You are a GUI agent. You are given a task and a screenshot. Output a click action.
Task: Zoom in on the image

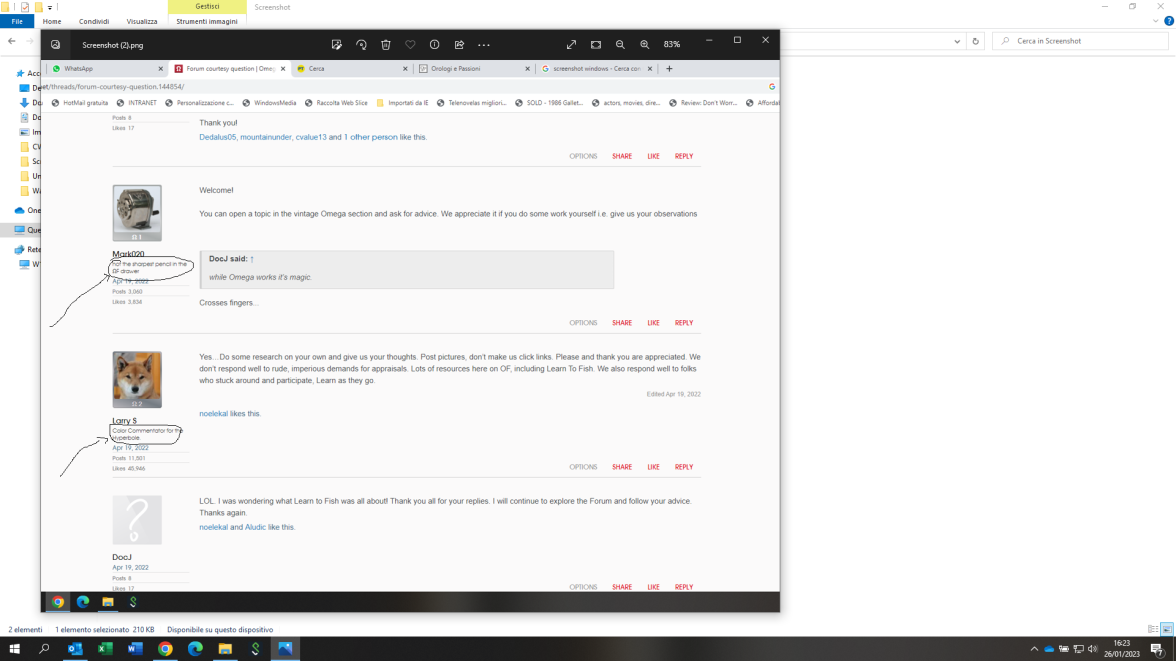click(644, 44)
